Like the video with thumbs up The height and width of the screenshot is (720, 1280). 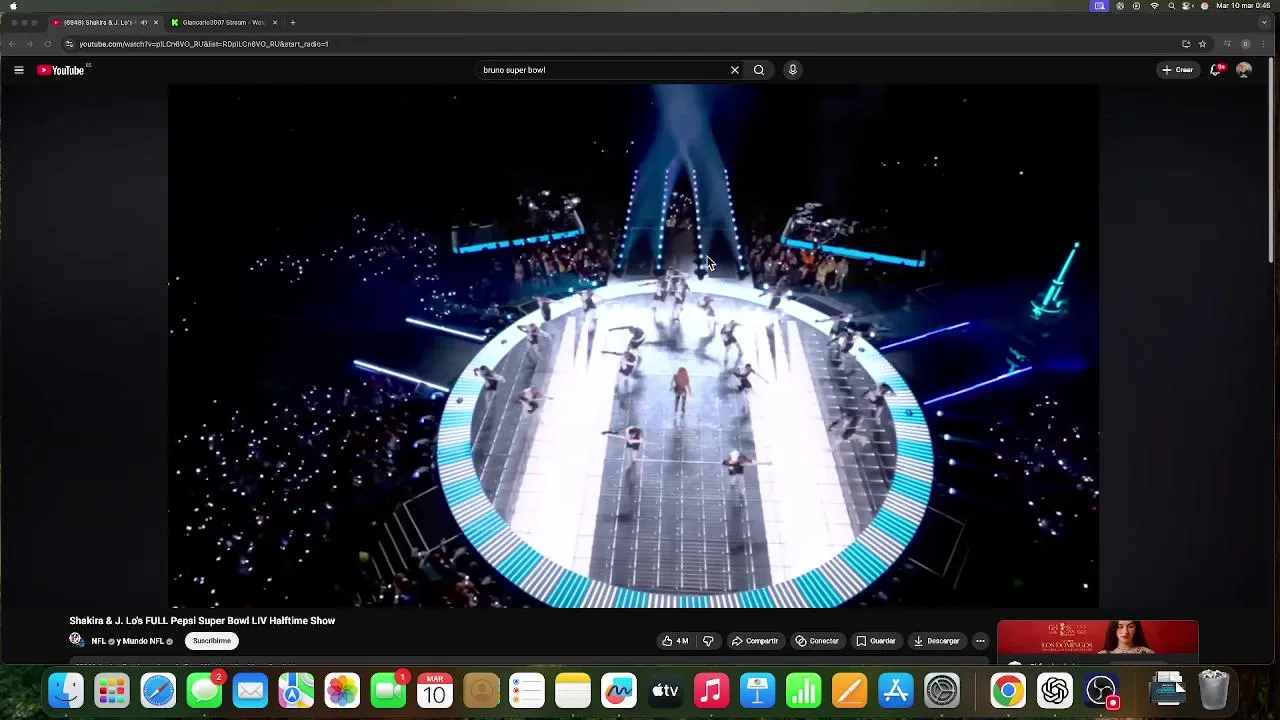(675, 641)
